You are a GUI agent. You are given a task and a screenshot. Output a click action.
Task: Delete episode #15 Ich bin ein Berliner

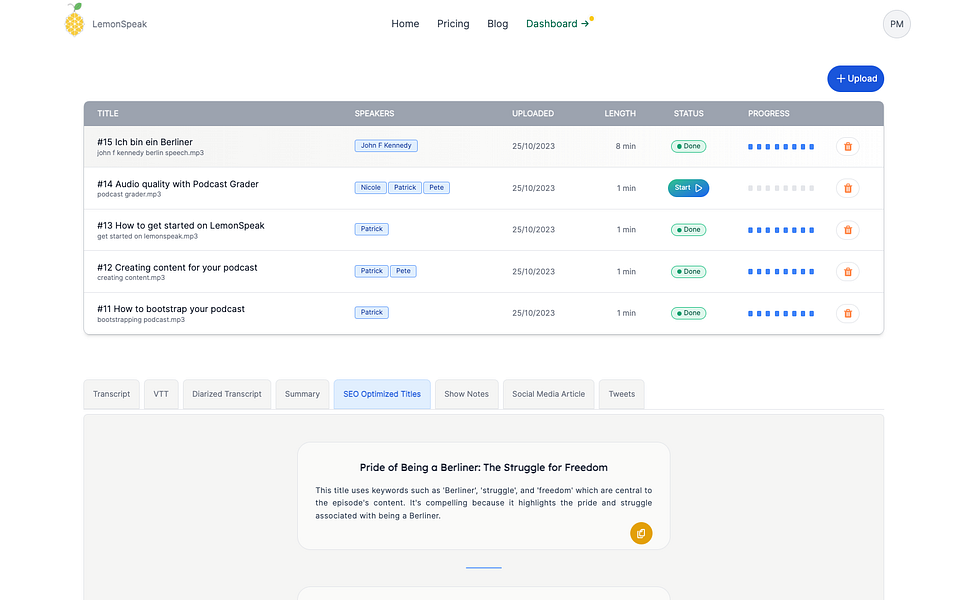(847, 147)
